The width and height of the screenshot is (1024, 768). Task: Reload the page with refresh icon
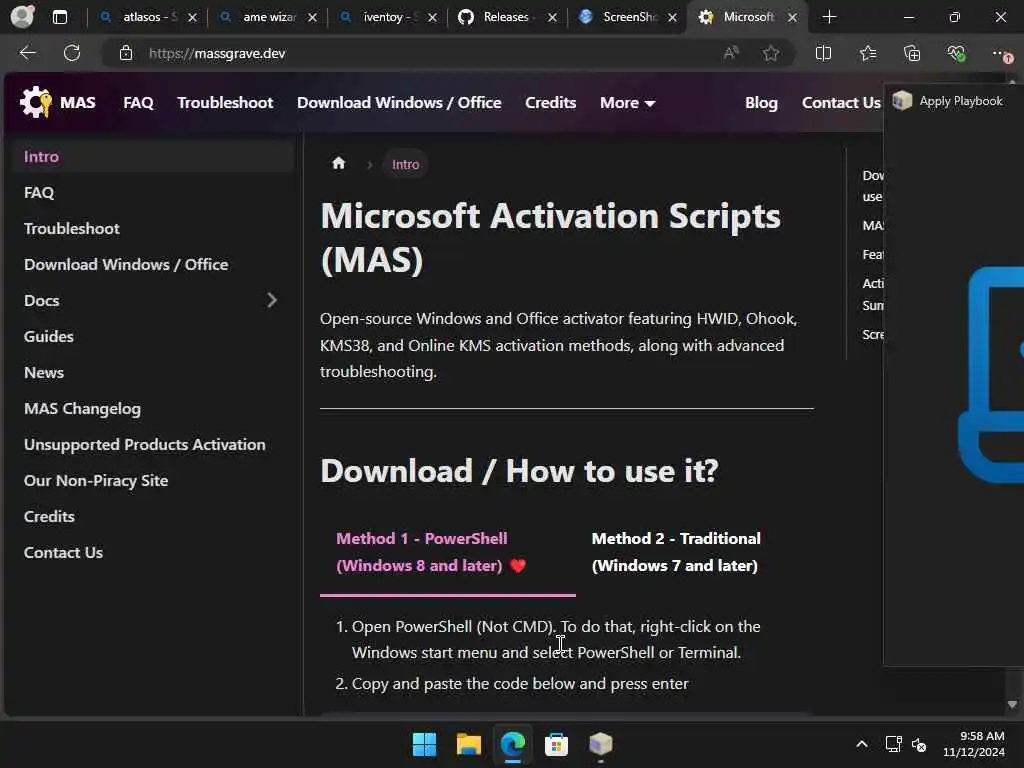[72, 53]
